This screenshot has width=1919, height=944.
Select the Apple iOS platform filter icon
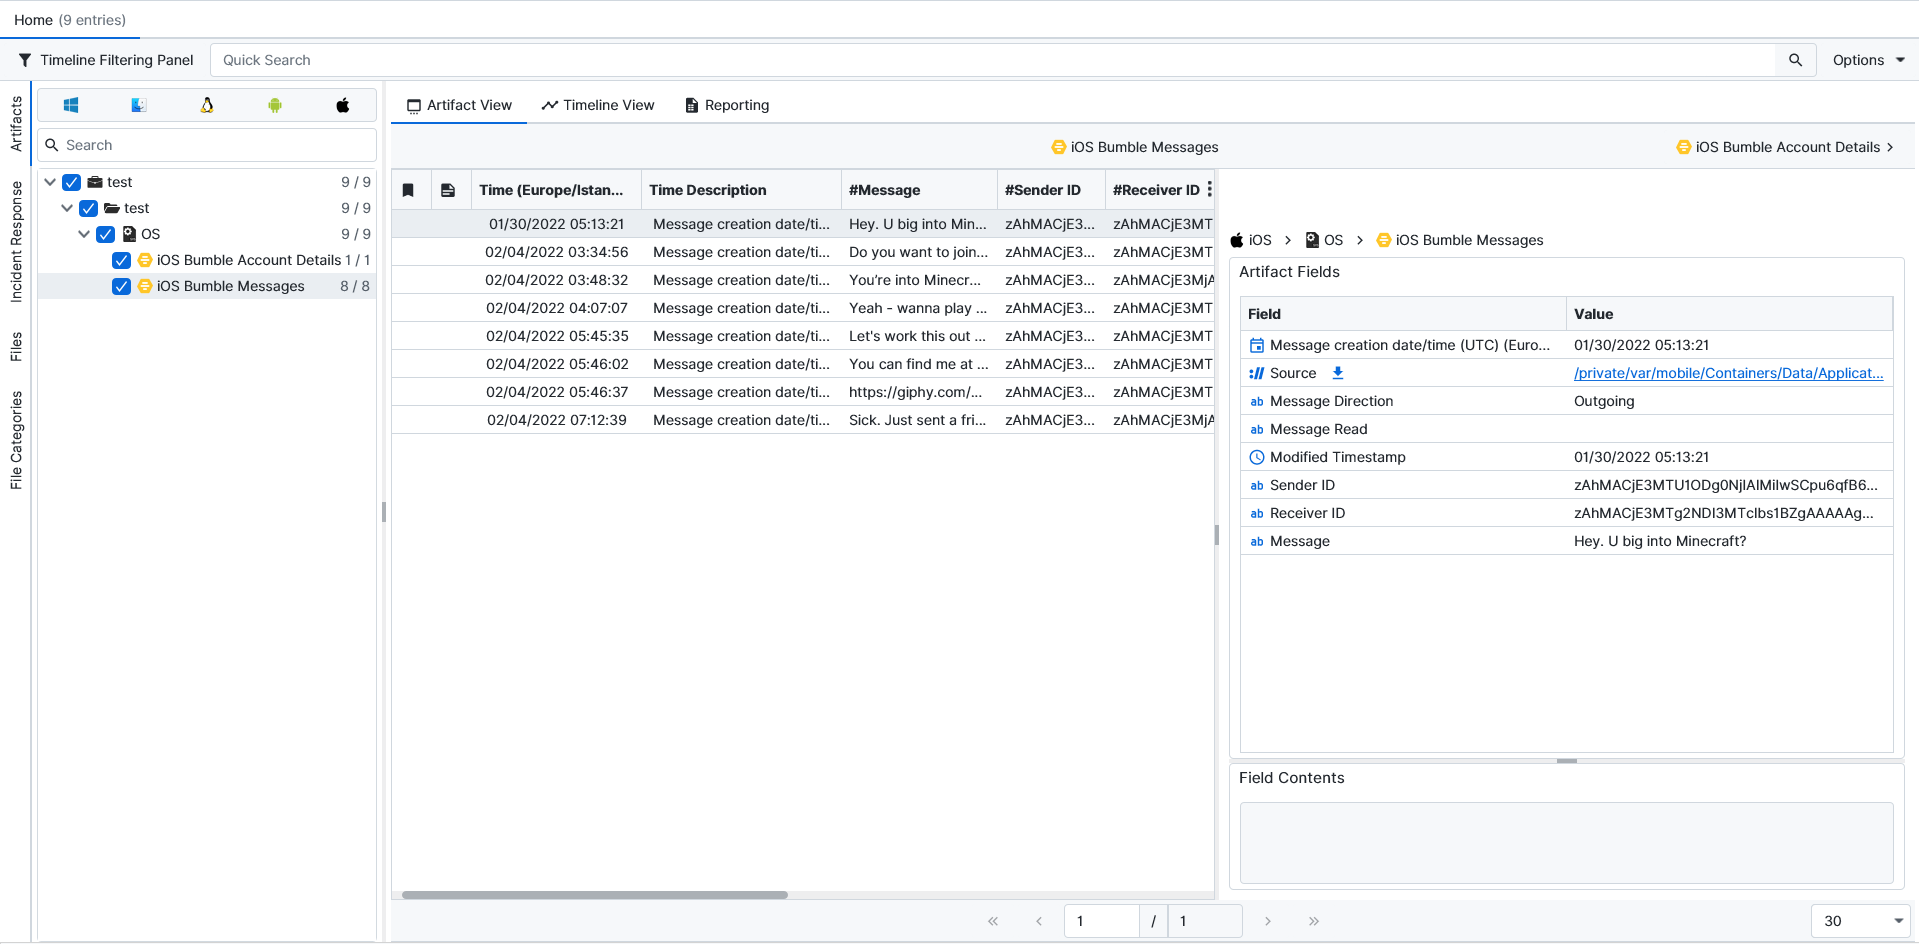coord(343,105)
